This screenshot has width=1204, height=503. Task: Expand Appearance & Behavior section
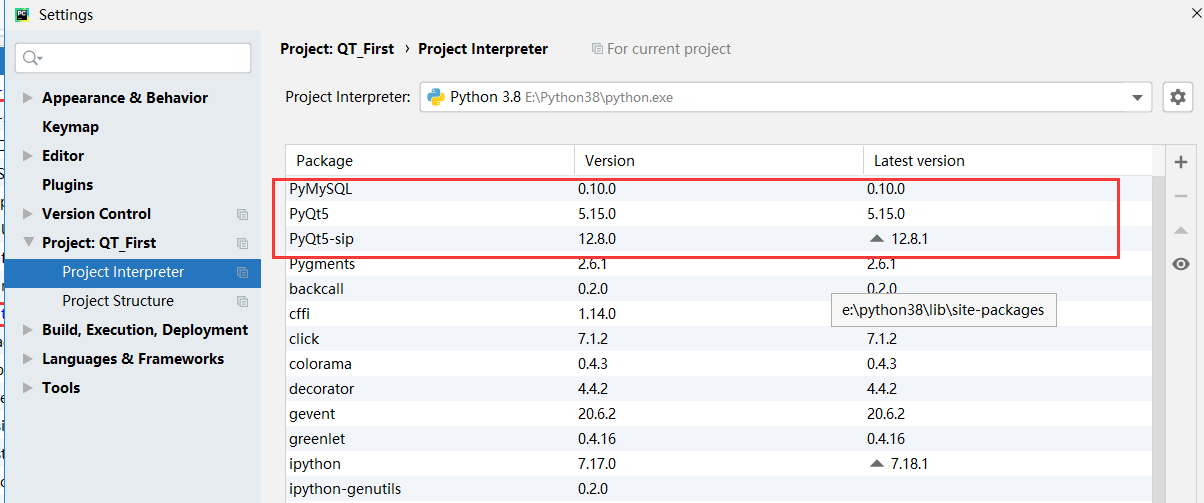(27, 98)
